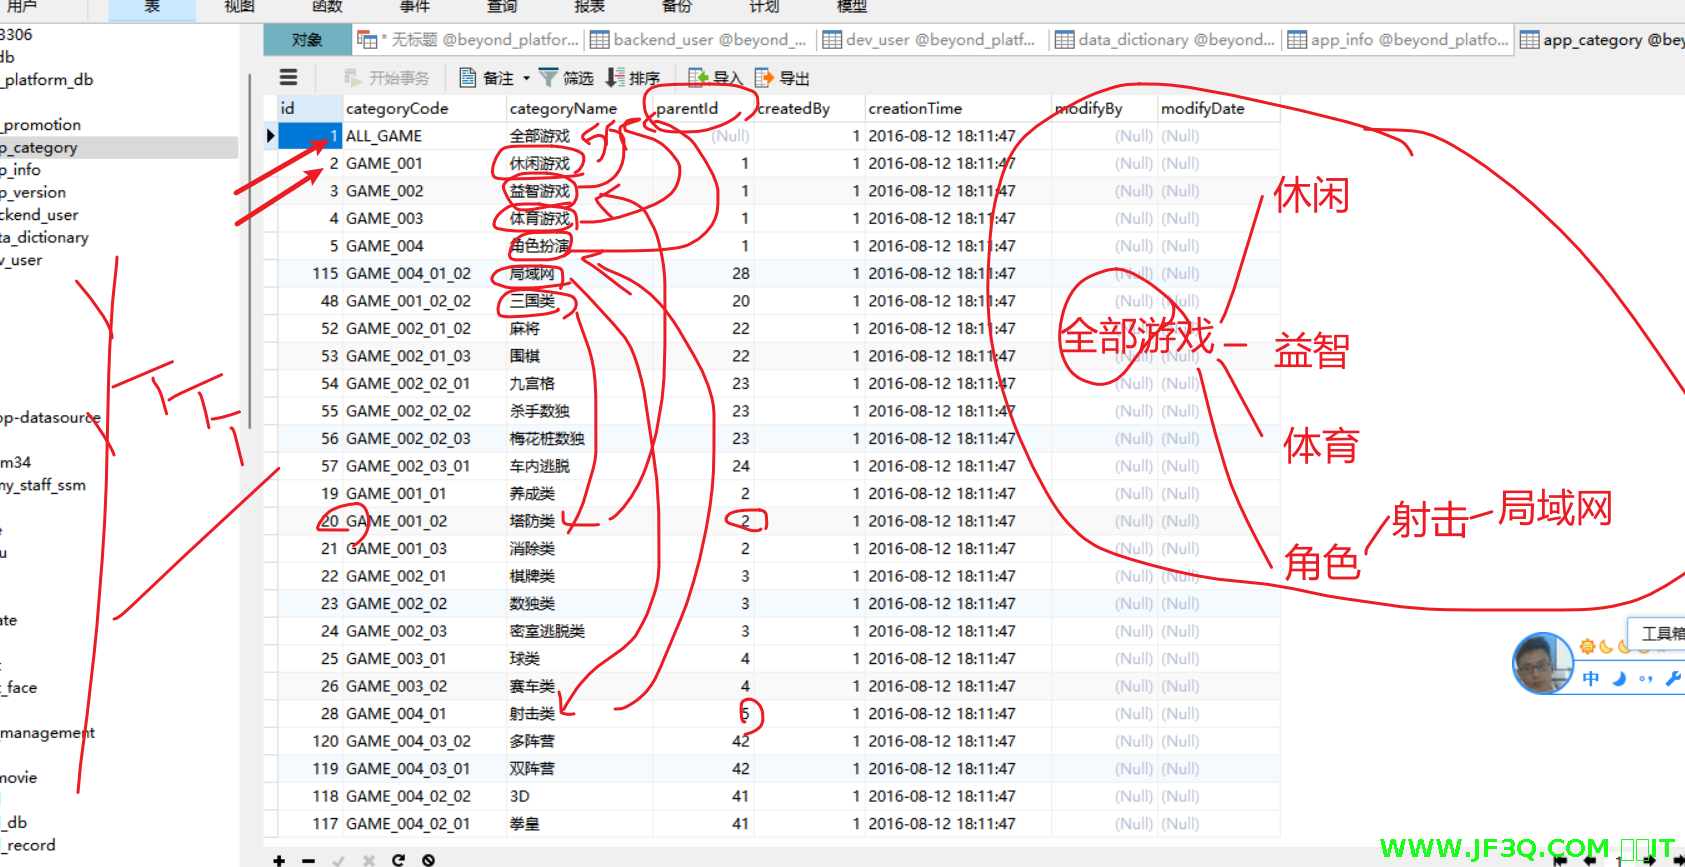Refresh table data with the refresh icon

point(398,860)
